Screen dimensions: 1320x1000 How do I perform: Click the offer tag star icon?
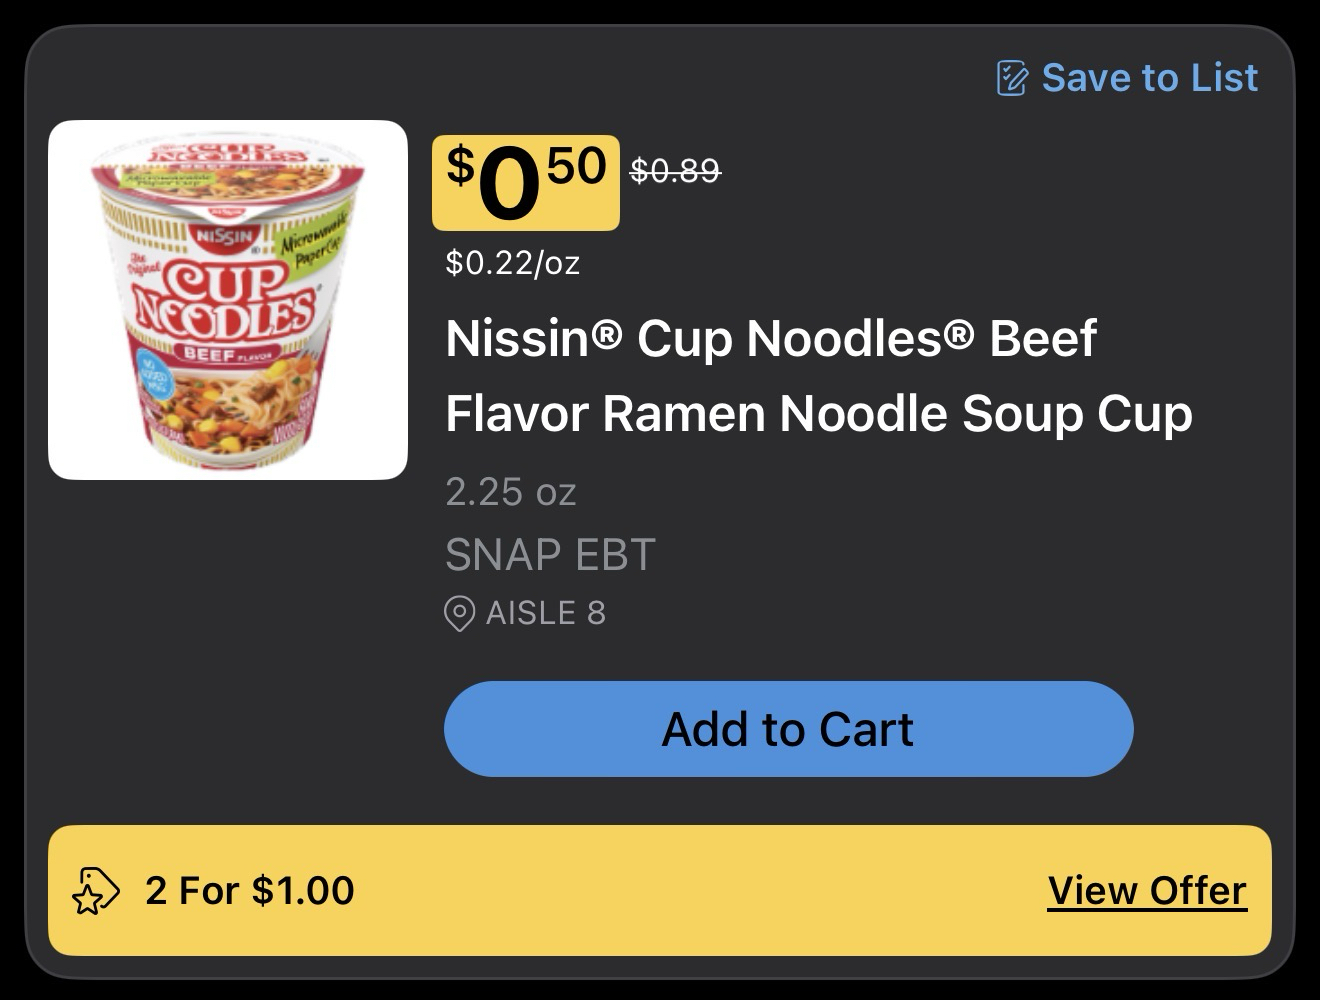coord(96,890)
